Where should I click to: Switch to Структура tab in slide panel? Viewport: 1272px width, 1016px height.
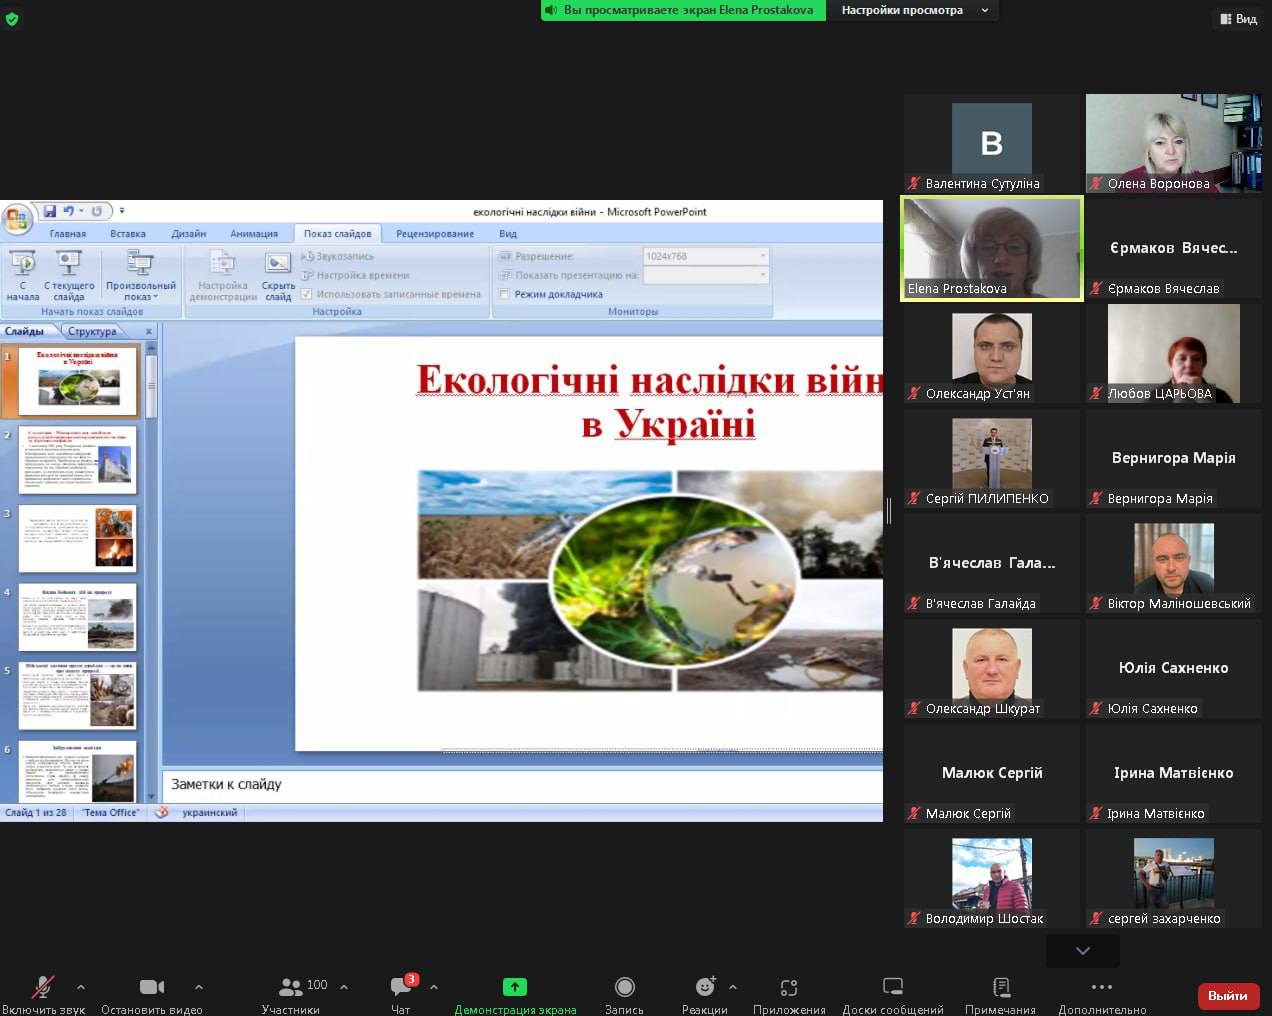coord(92,331)
